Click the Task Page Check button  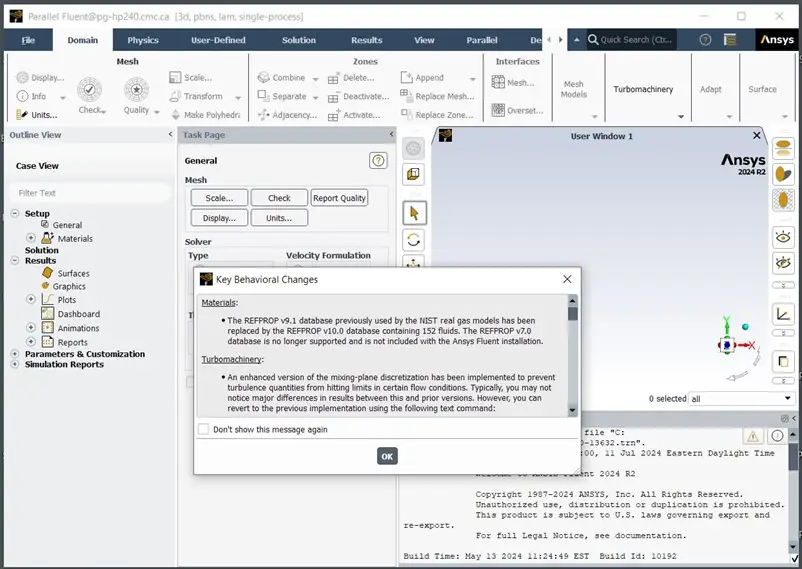(x=279, y=198)
